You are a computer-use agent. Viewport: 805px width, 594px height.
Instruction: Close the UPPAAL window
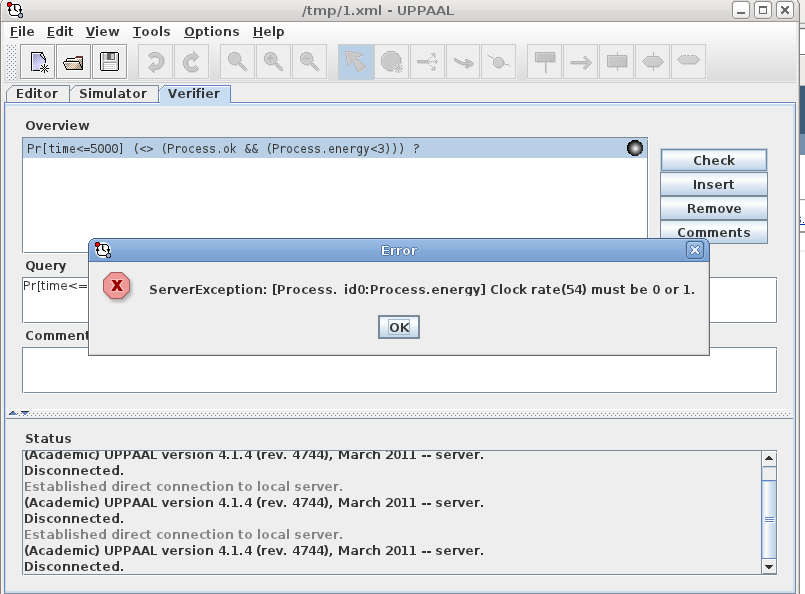[785, 10]
